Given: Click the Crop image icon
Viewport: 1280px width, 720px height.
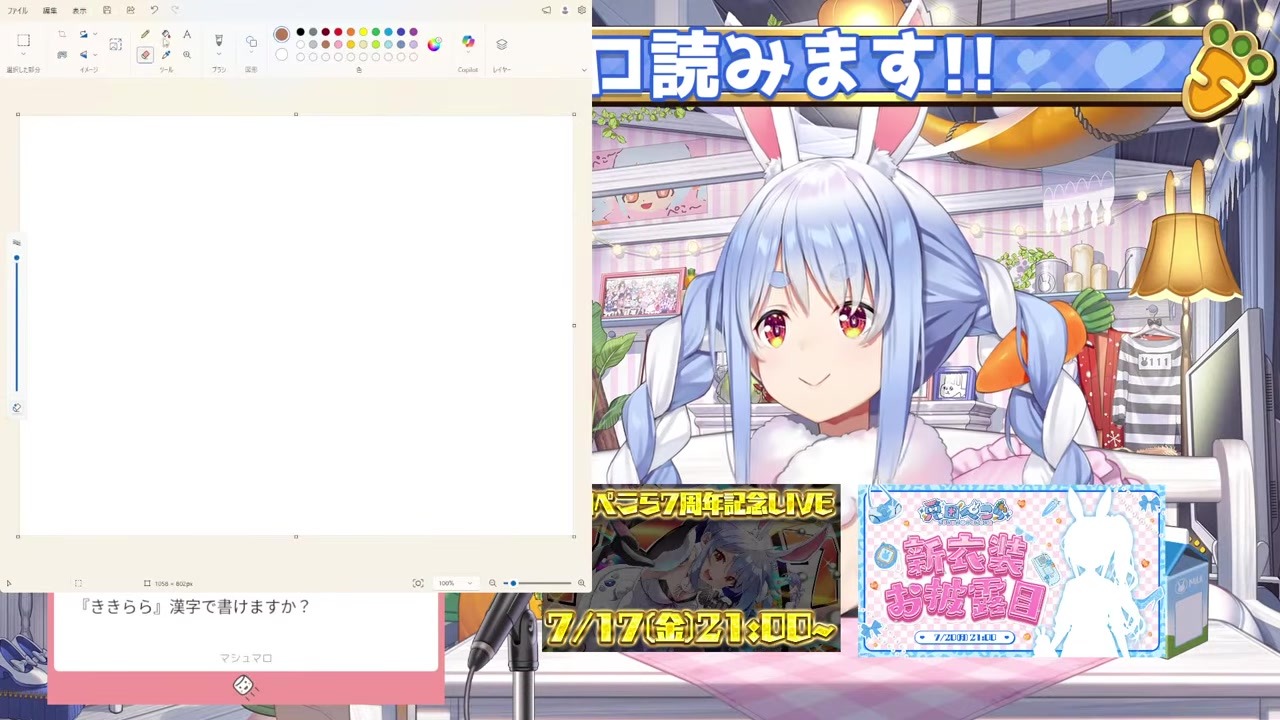Looking at the screenshot, I should (61, 34).
